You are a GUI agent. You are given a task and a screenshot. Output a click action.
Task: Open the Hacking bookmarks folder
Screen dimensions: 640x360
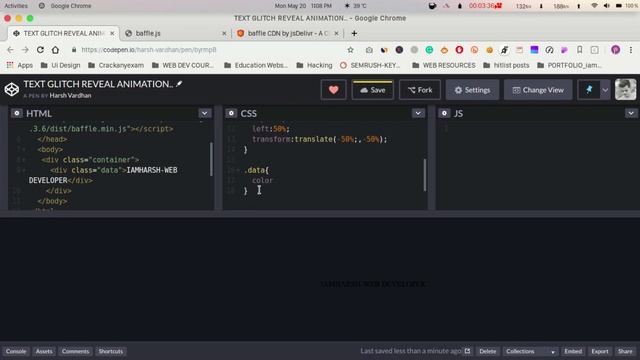tap(314, 65)
